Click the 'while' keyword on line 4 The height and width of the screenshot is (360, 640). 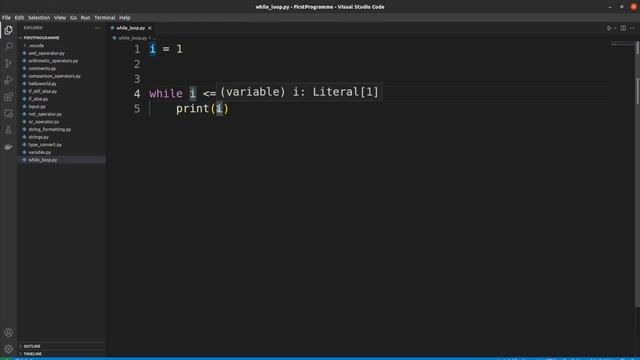tap(166, 93)
